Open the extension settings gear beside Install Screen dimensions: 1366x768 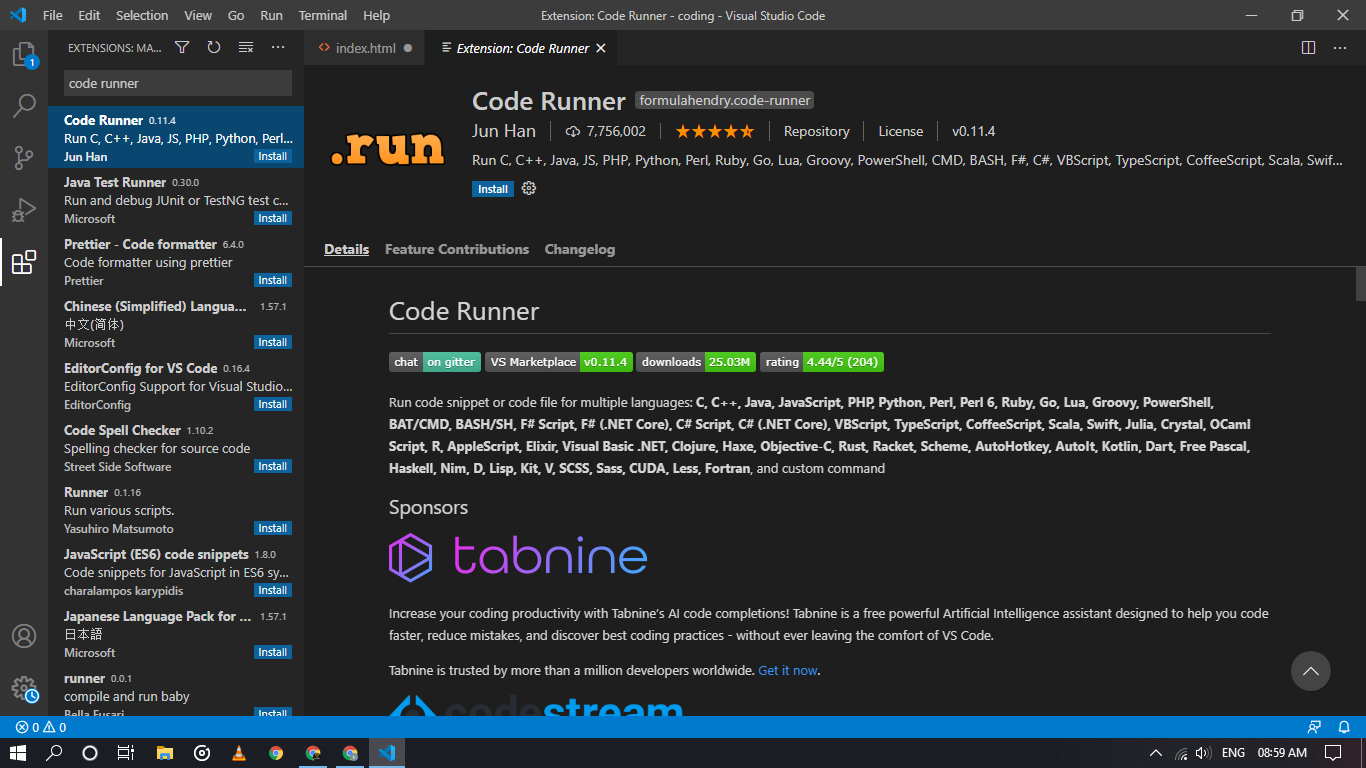pos(528,188)
